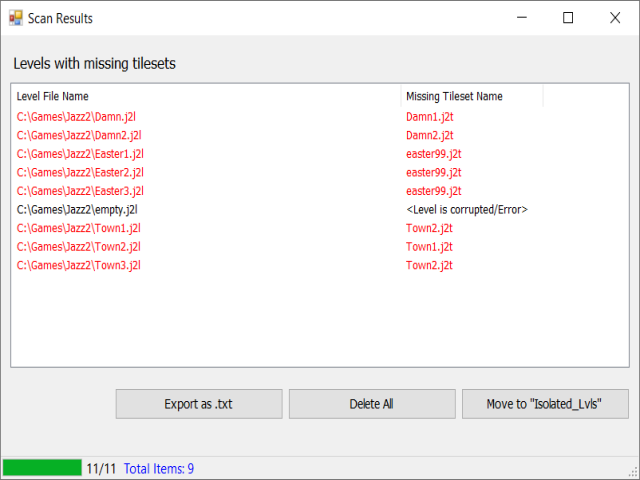Click the "Levels with missing tilesets" heading
The height and width of the screenshot is (480, 640).
coord(94,64)
